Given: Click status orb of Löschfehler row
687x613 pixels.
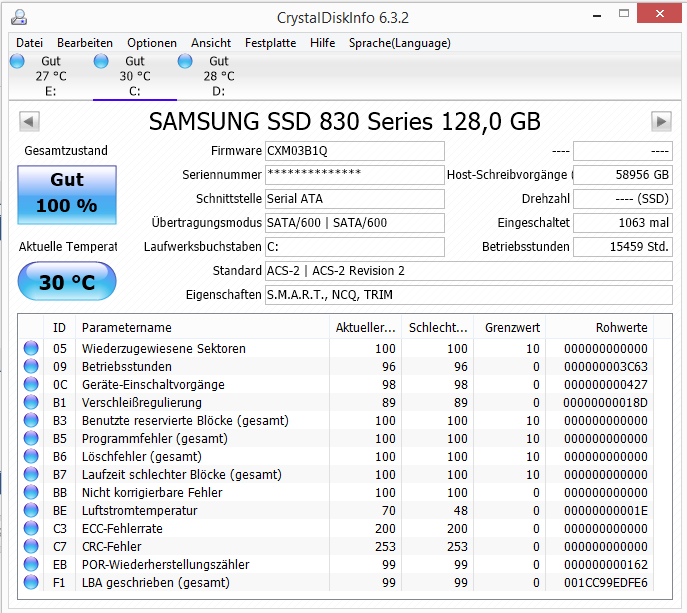Looking at the screenshot, I should click(x=31, y=456).
